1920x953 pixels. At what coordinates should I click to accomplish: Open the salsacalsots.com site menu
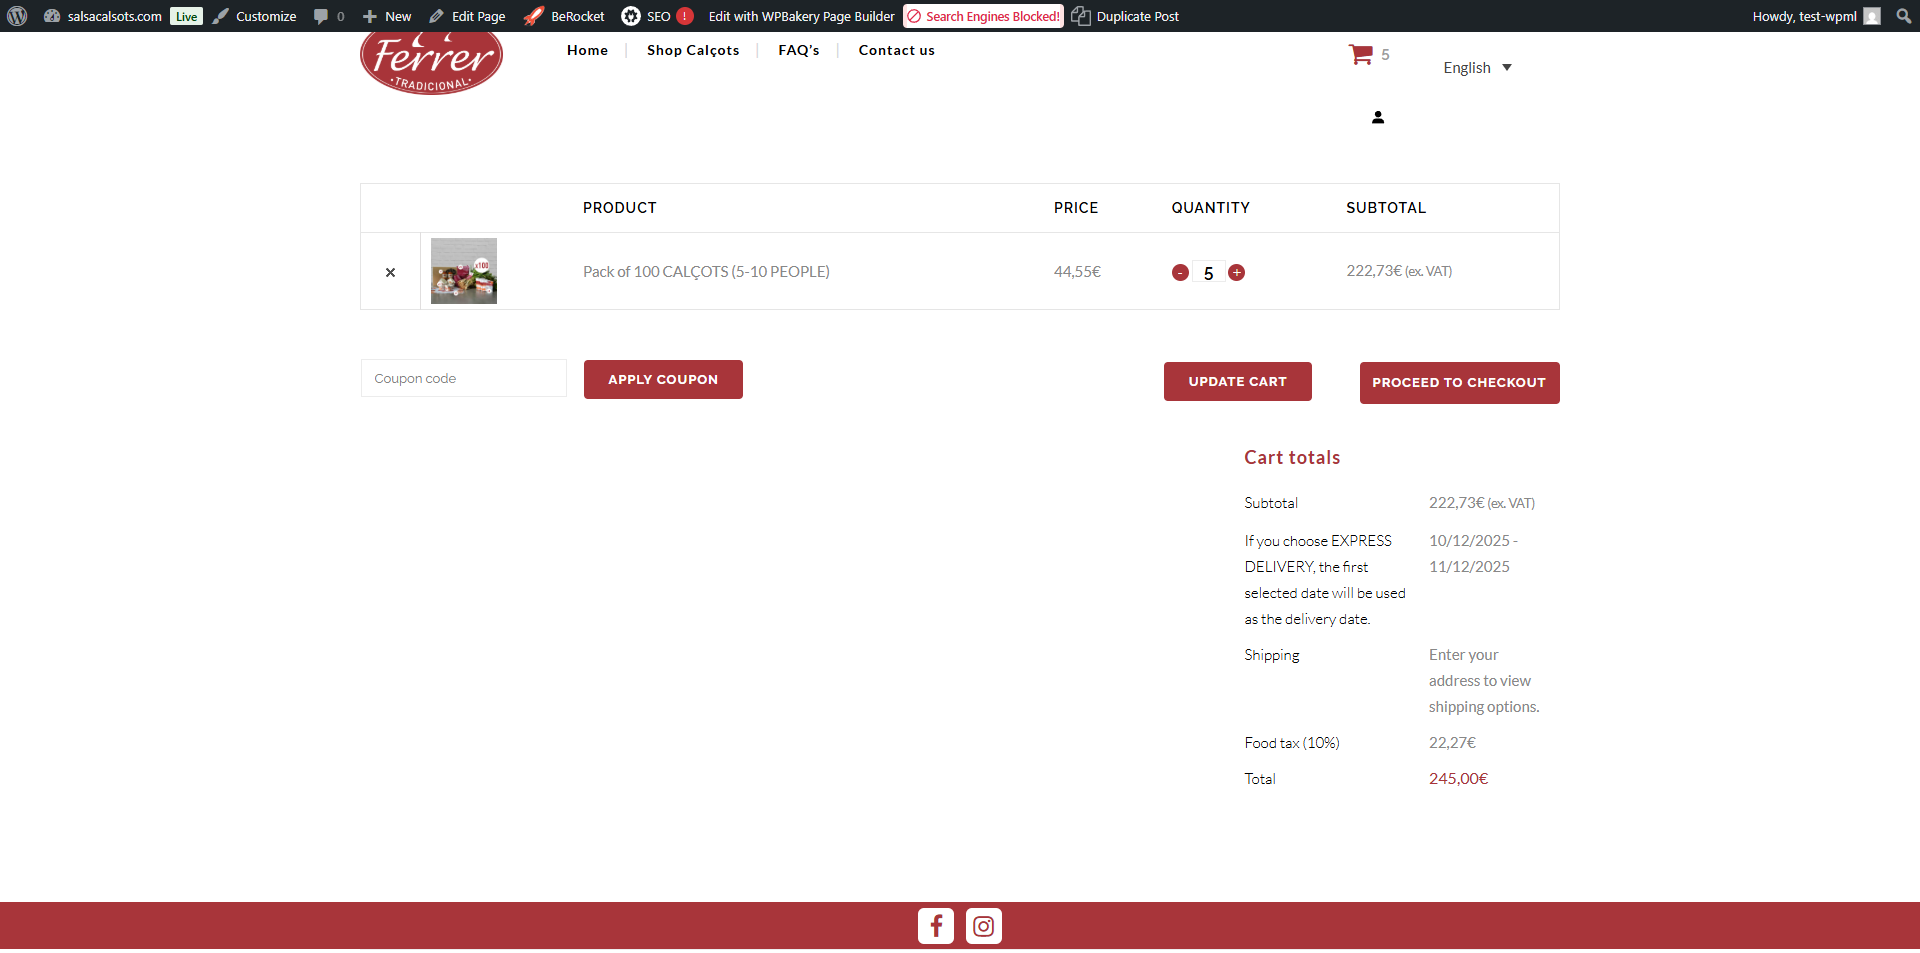click(103, 16)
